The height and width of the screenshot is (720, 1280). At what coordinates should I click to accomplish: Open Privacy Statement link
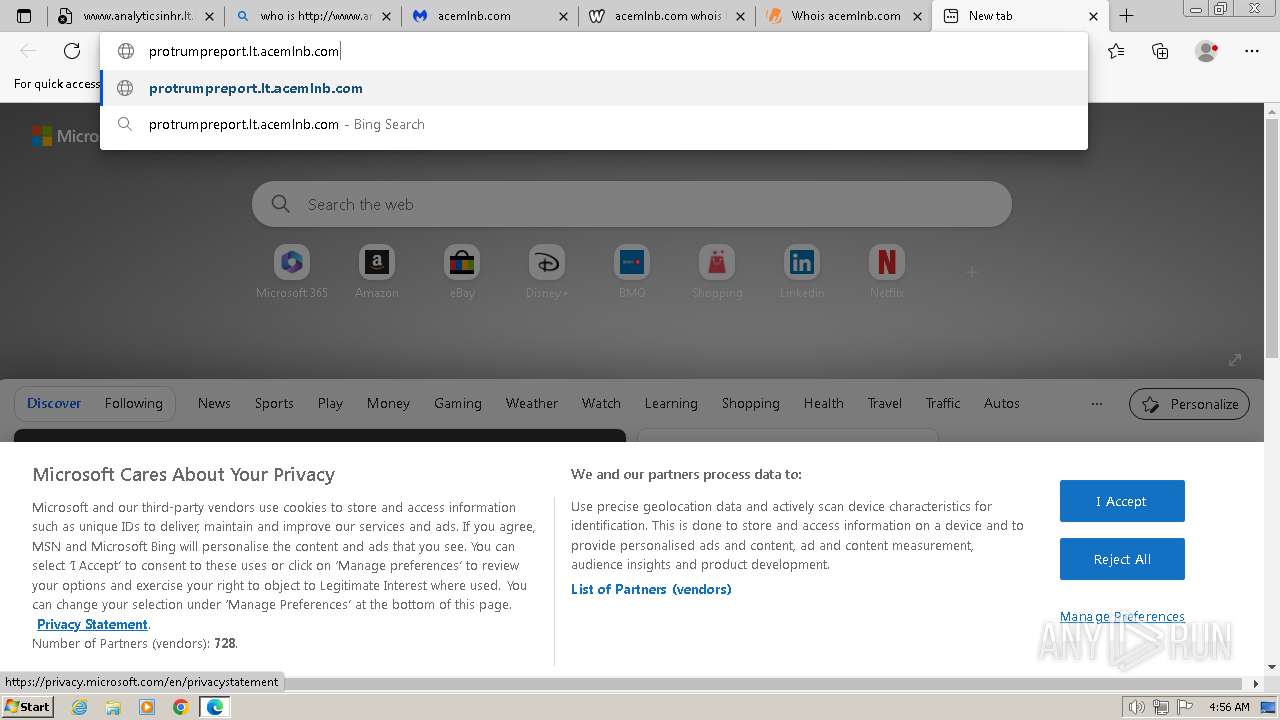(92, 624)
